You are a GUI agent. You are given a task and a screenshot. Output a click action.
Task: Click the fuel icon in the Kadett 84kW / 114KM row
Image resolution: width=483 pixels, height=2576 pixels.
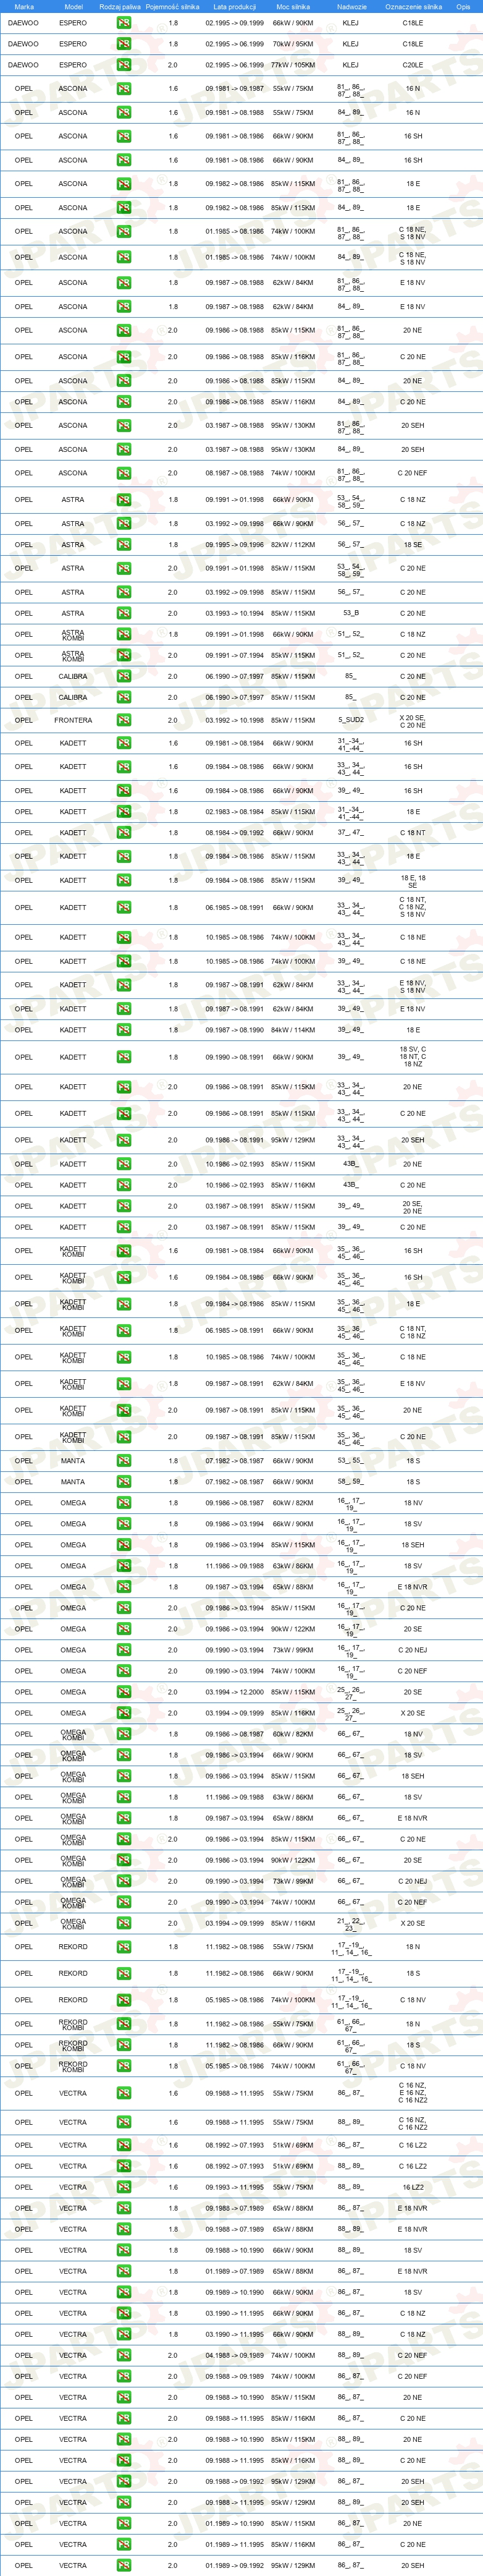tap(123, 1030)
